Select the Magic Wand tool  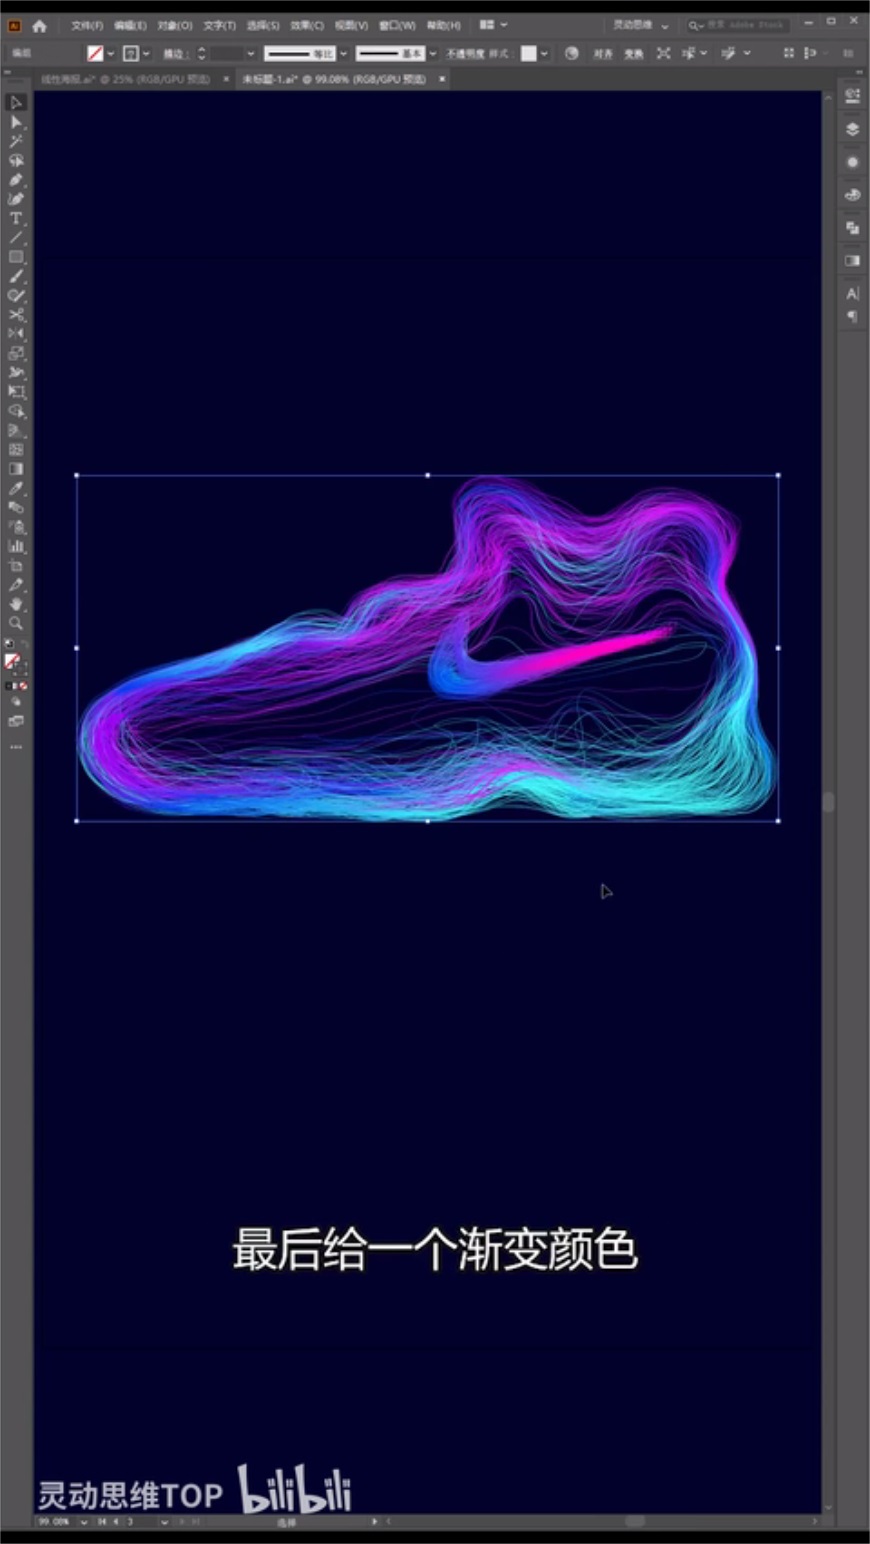16,141
